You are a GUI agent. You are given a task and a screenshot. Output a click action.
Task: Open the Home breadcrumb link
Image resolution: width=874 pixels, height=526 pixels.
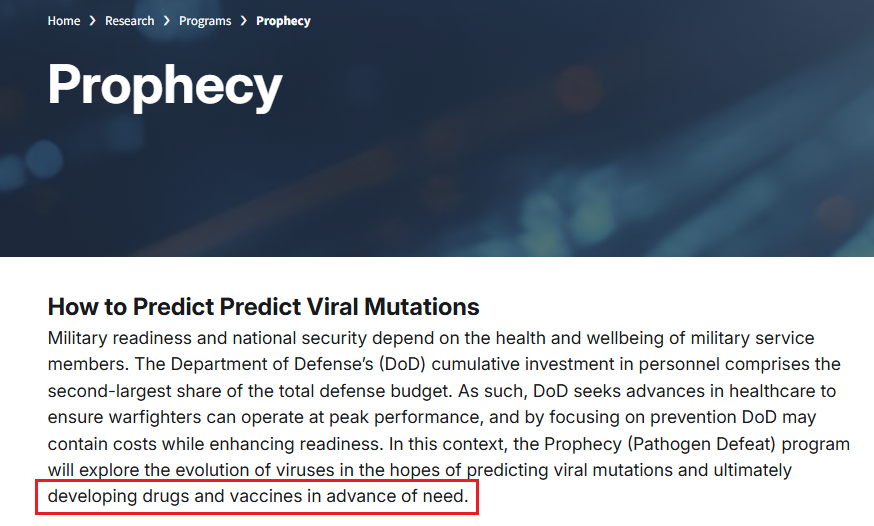tap(64, 21)
